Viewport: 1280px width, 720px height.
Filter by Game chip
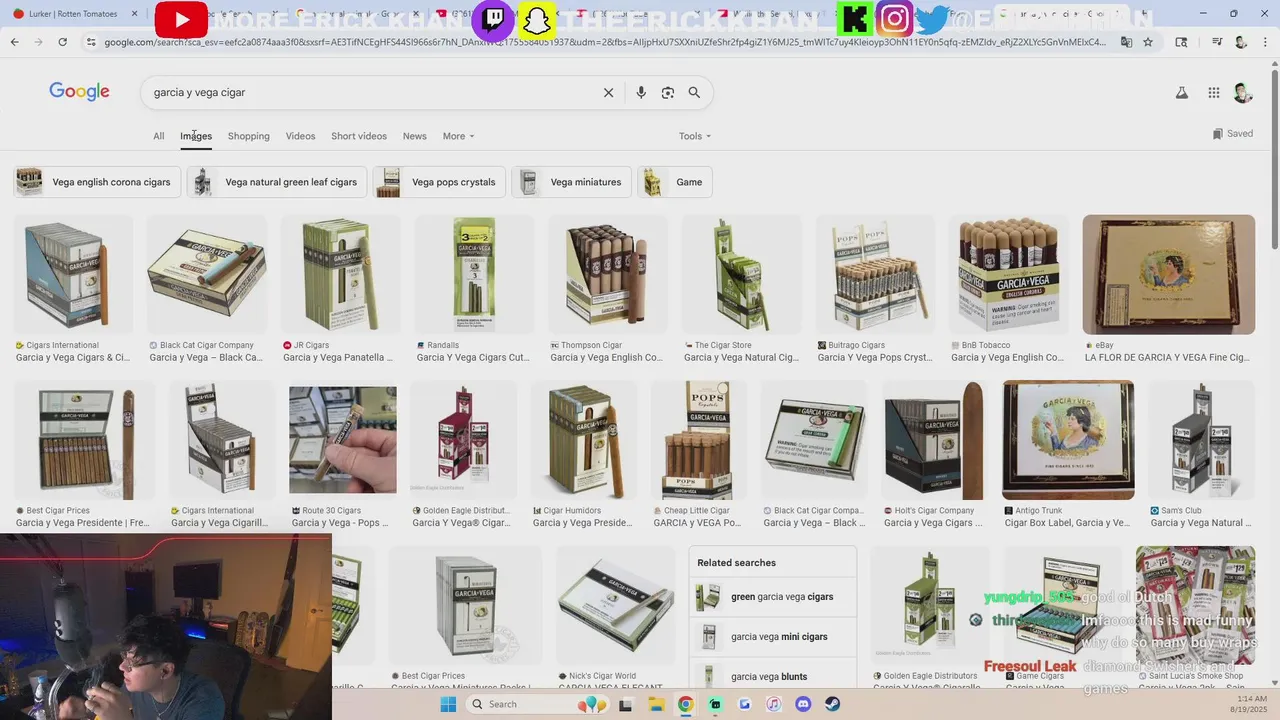coord(675,182)
